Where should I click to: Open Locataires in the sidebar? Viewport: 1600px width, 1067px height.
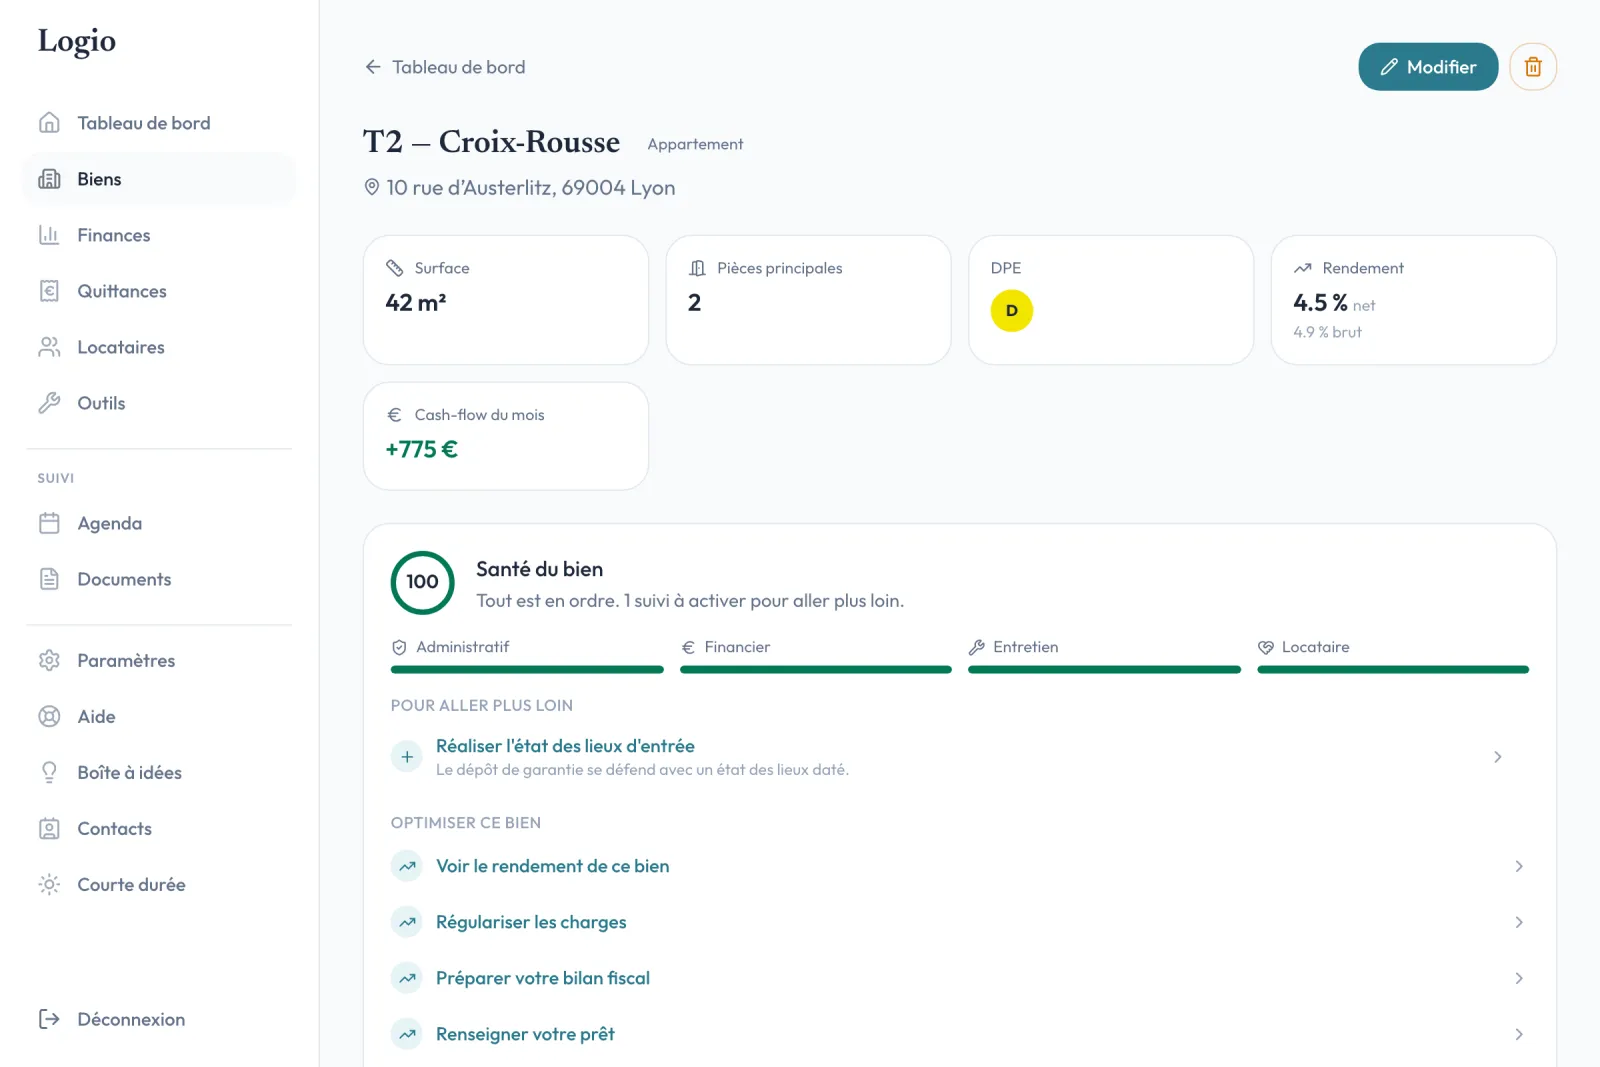[x=160, y=347]
